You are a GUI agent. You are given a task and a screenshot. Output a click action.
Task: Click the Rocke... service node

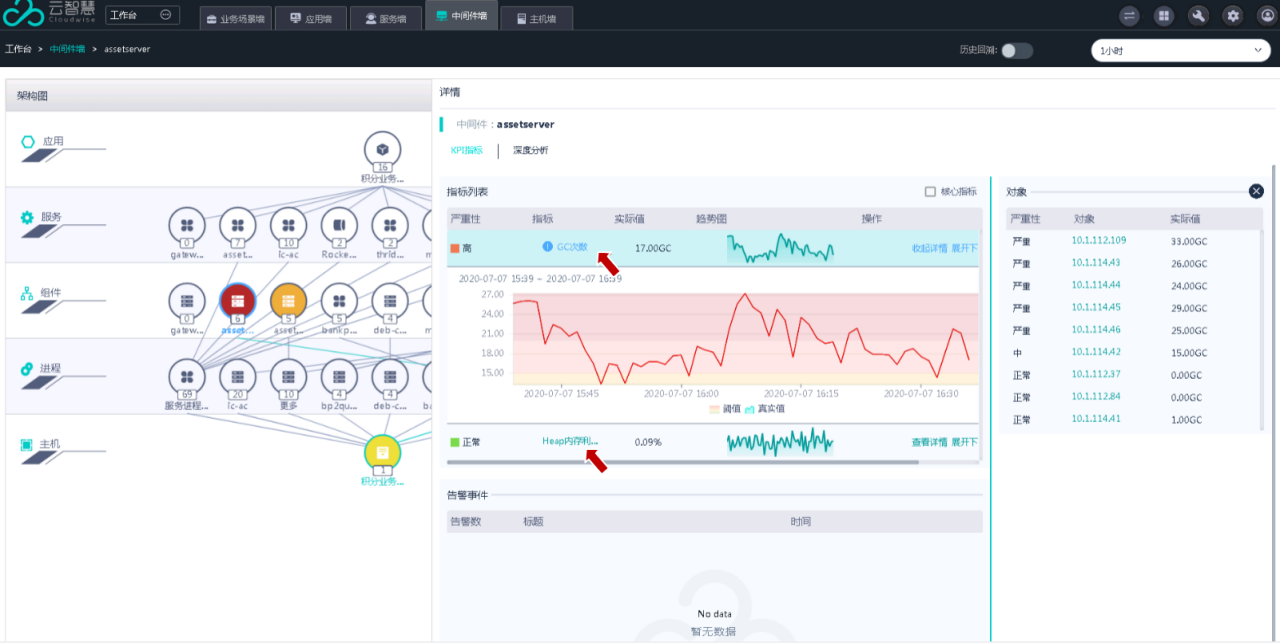339,226
